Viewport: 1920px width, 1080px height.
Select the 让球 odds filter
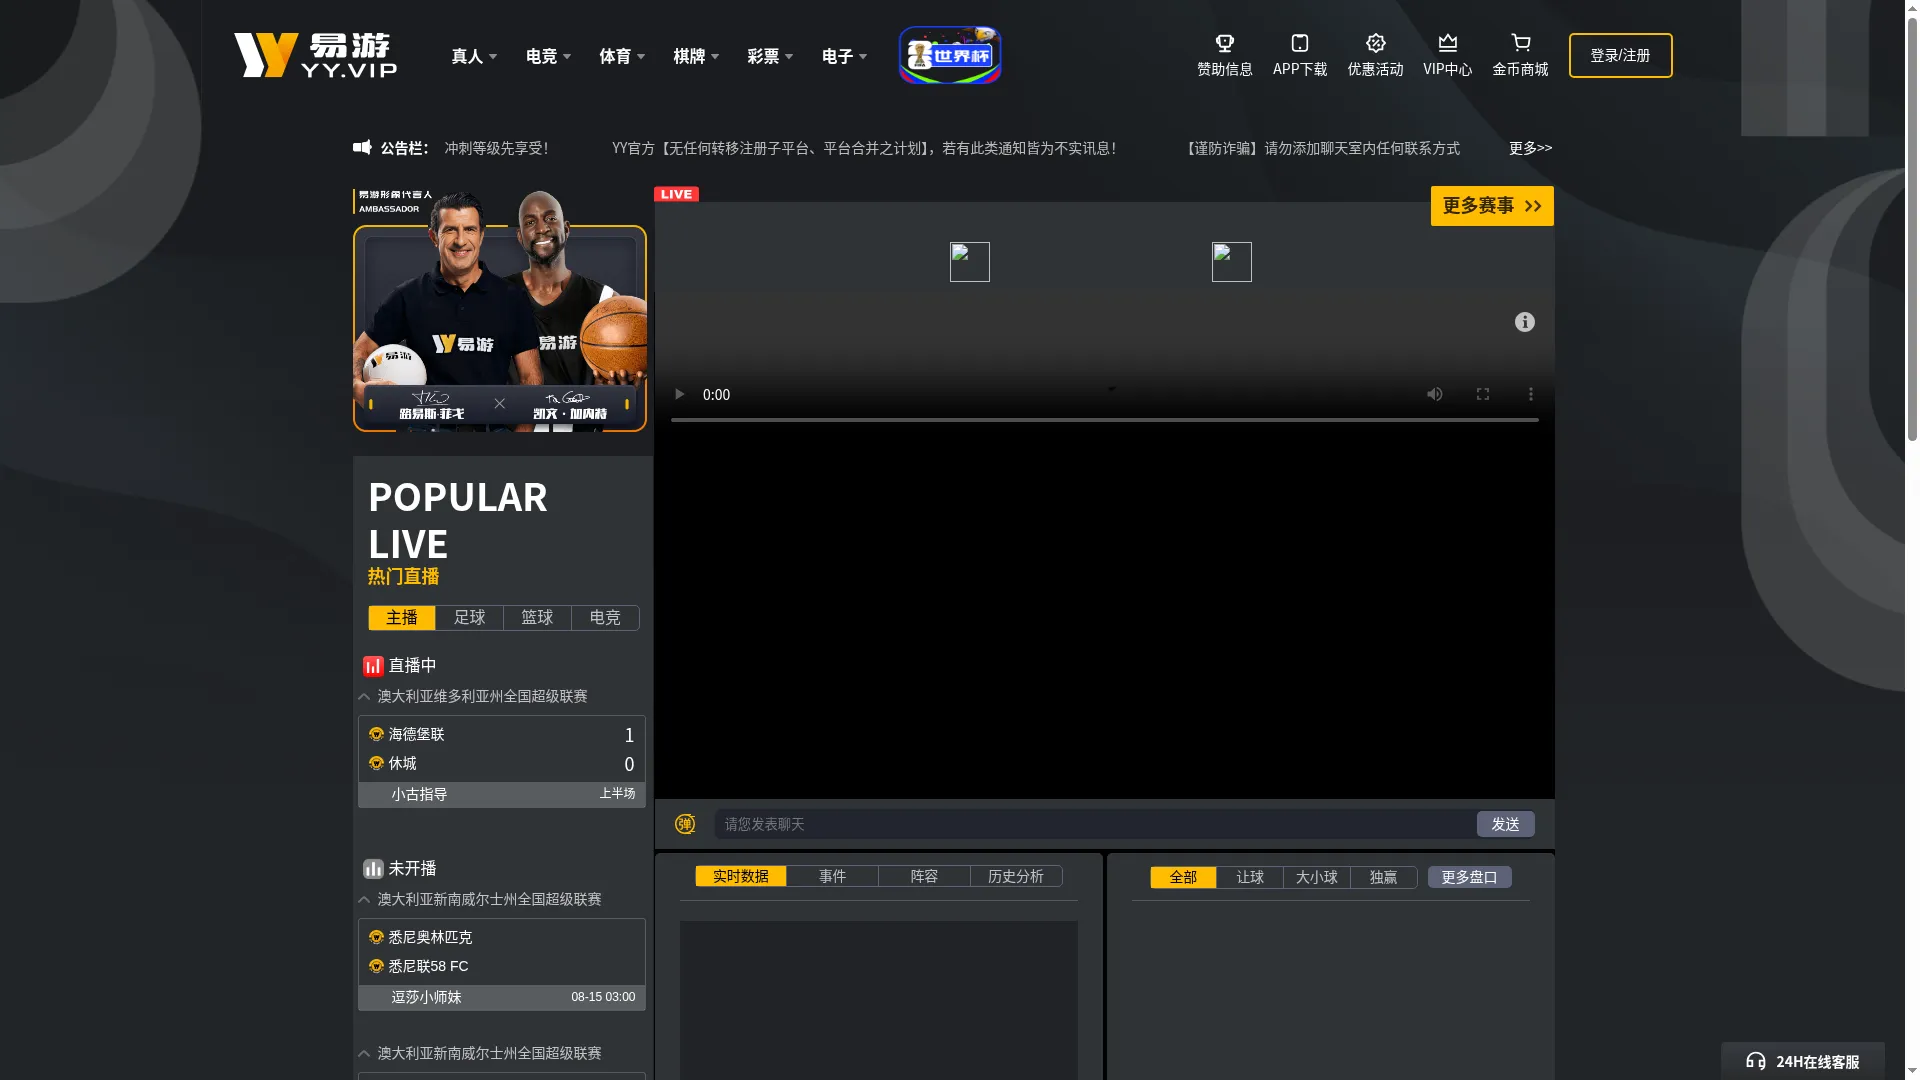click(x=1250, y=878)
